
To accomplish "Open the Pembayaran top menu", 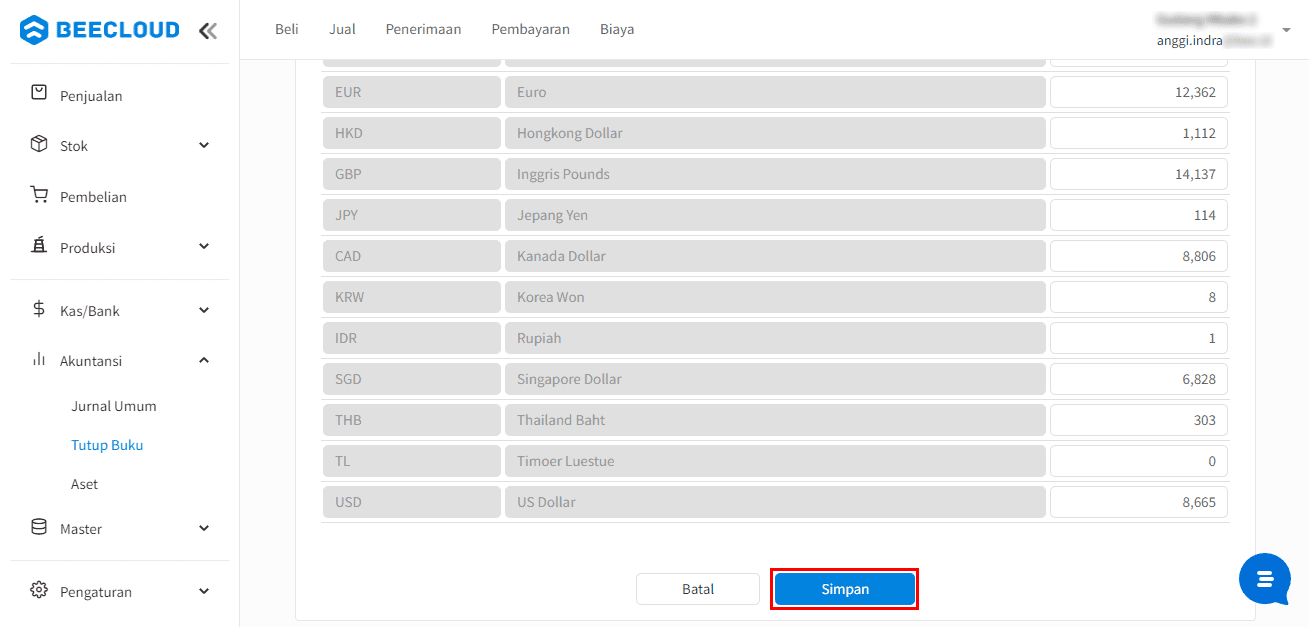I will [530, 29].
